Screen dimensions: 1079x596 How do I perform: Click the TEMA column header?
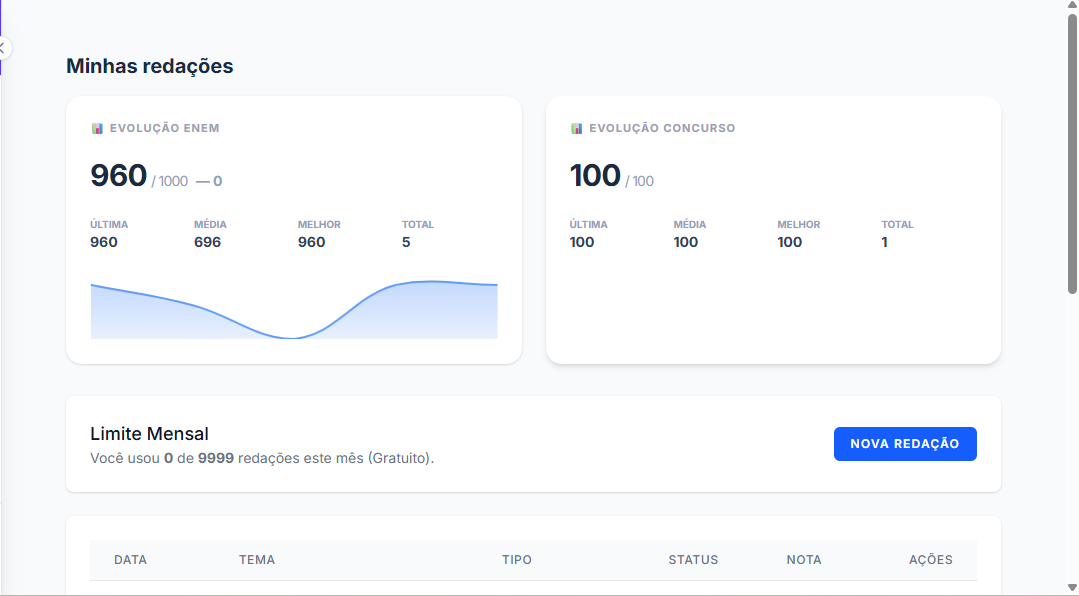click(x=257, y=560)
